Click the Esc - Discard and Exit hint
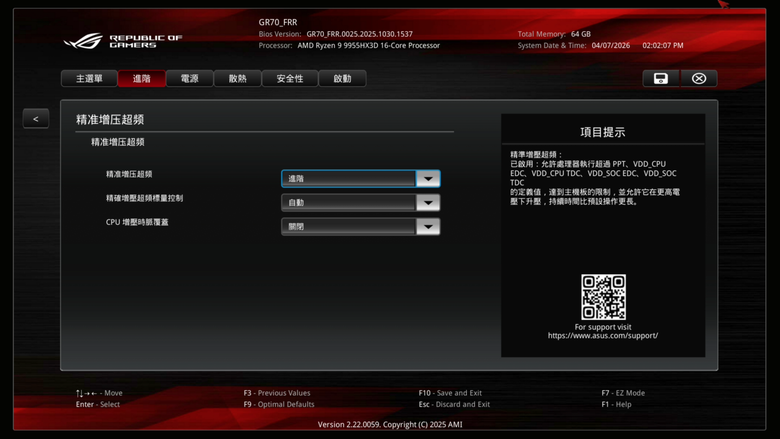 pos(454,404)
